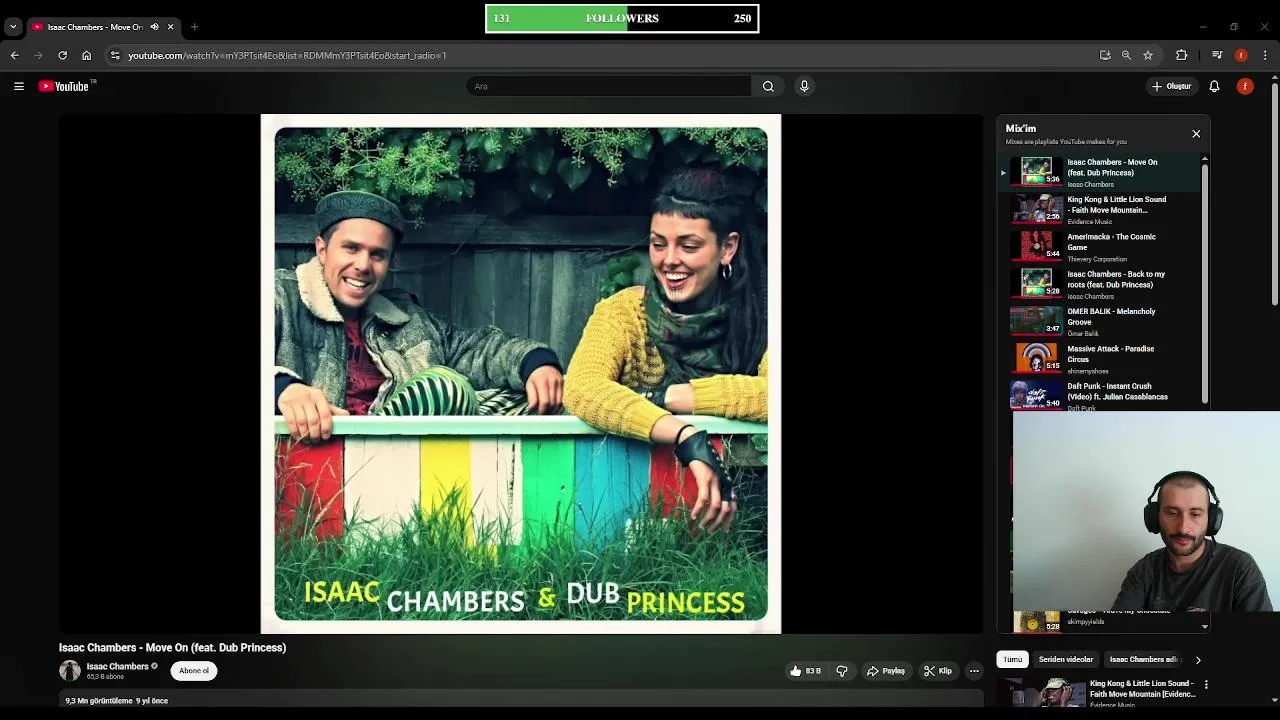Close the Isaac Chambers browser tab
This screenshot has height=720, width=1280.
pyautogui.click(x=170, y=27)
